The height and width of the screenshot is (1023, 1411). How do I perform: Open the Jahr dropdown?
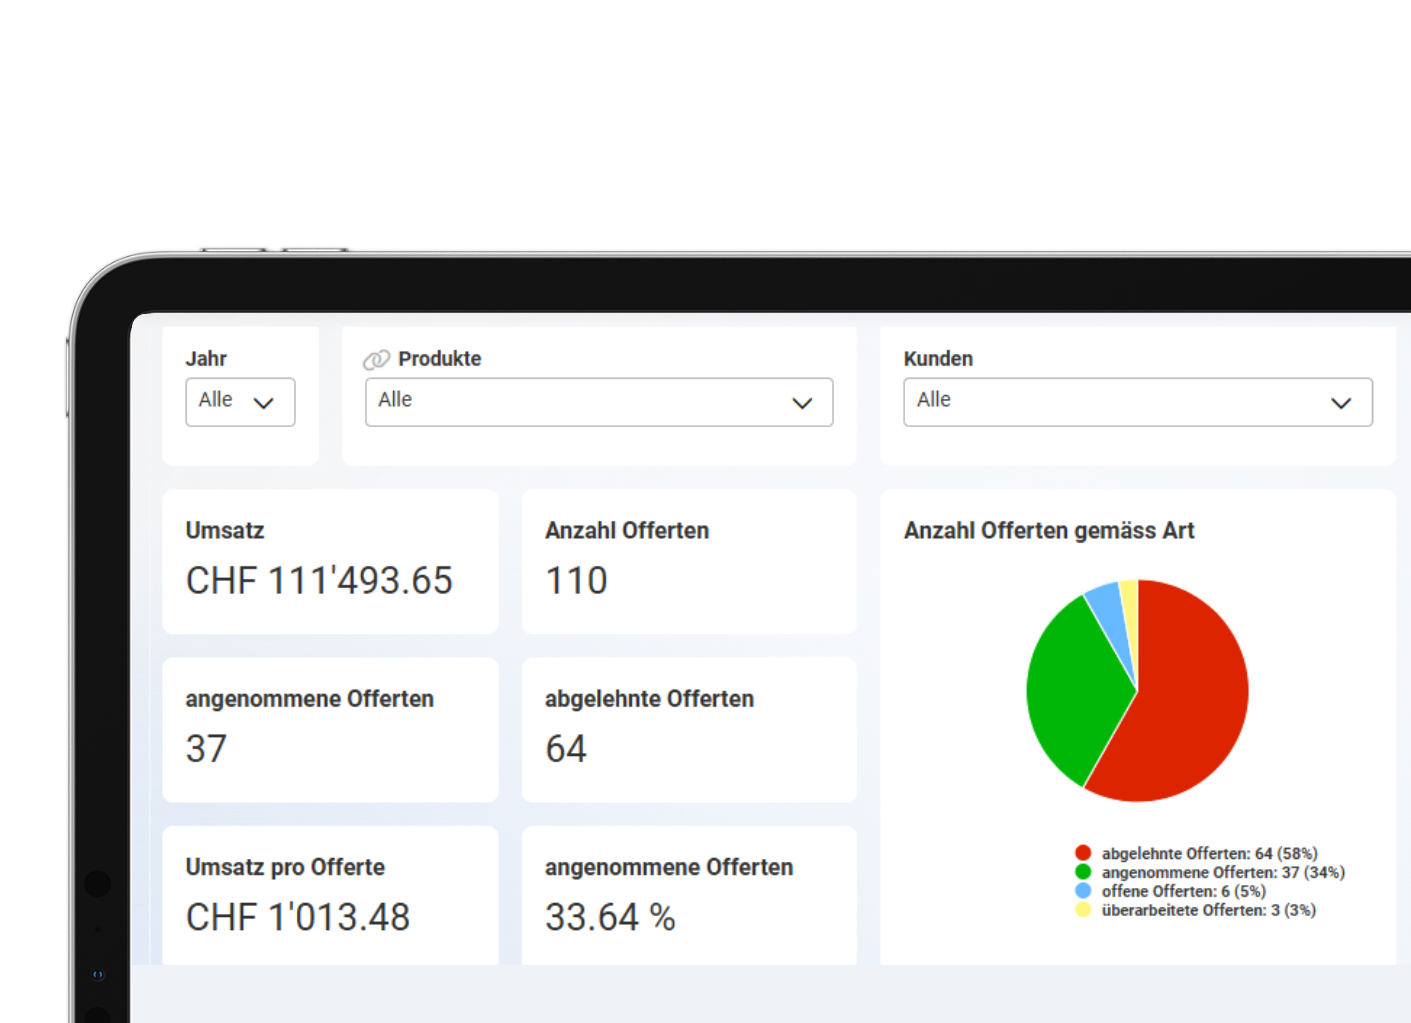240,402
